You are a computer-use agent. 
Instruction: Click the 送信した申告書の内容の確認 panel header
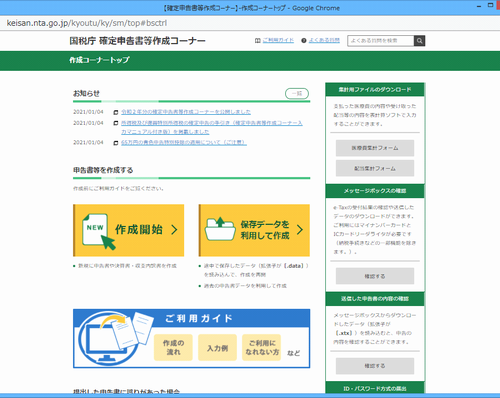(x=375, y=299)
